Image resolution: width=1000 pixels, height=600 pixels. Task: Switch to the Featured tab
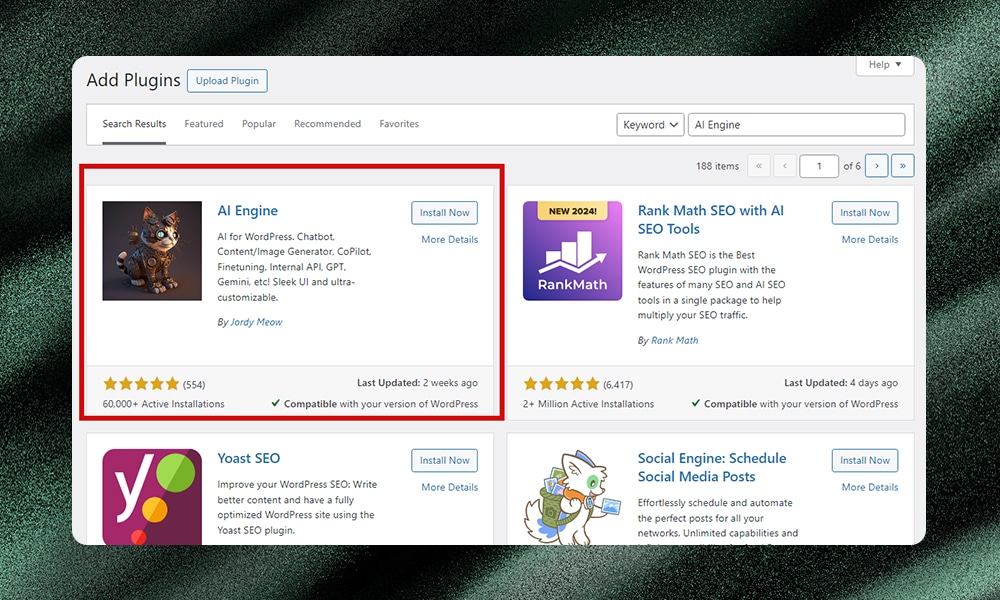point(204,124)
